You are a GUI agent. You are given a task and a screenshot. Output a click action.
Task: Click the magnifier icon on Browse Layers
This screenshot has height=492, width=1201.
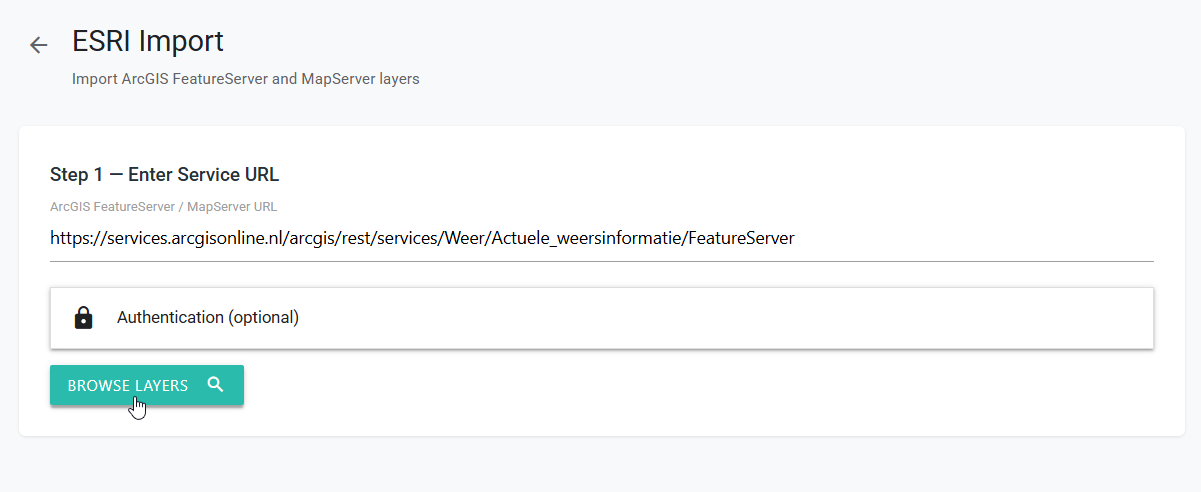(216, 385)
